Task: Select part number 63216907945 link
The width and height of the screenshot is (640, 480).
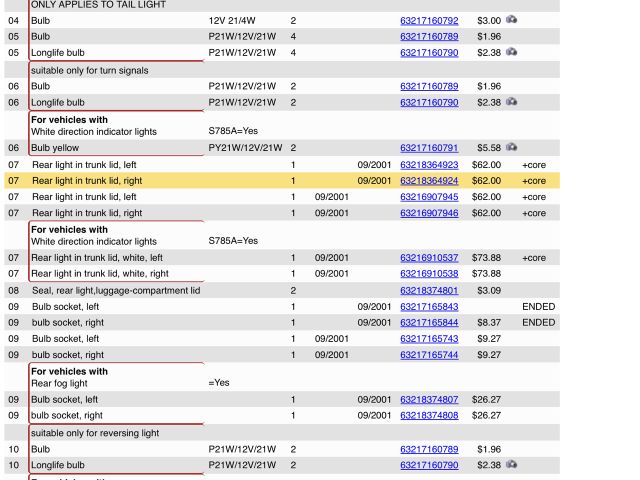Action: tap(429, 197)
